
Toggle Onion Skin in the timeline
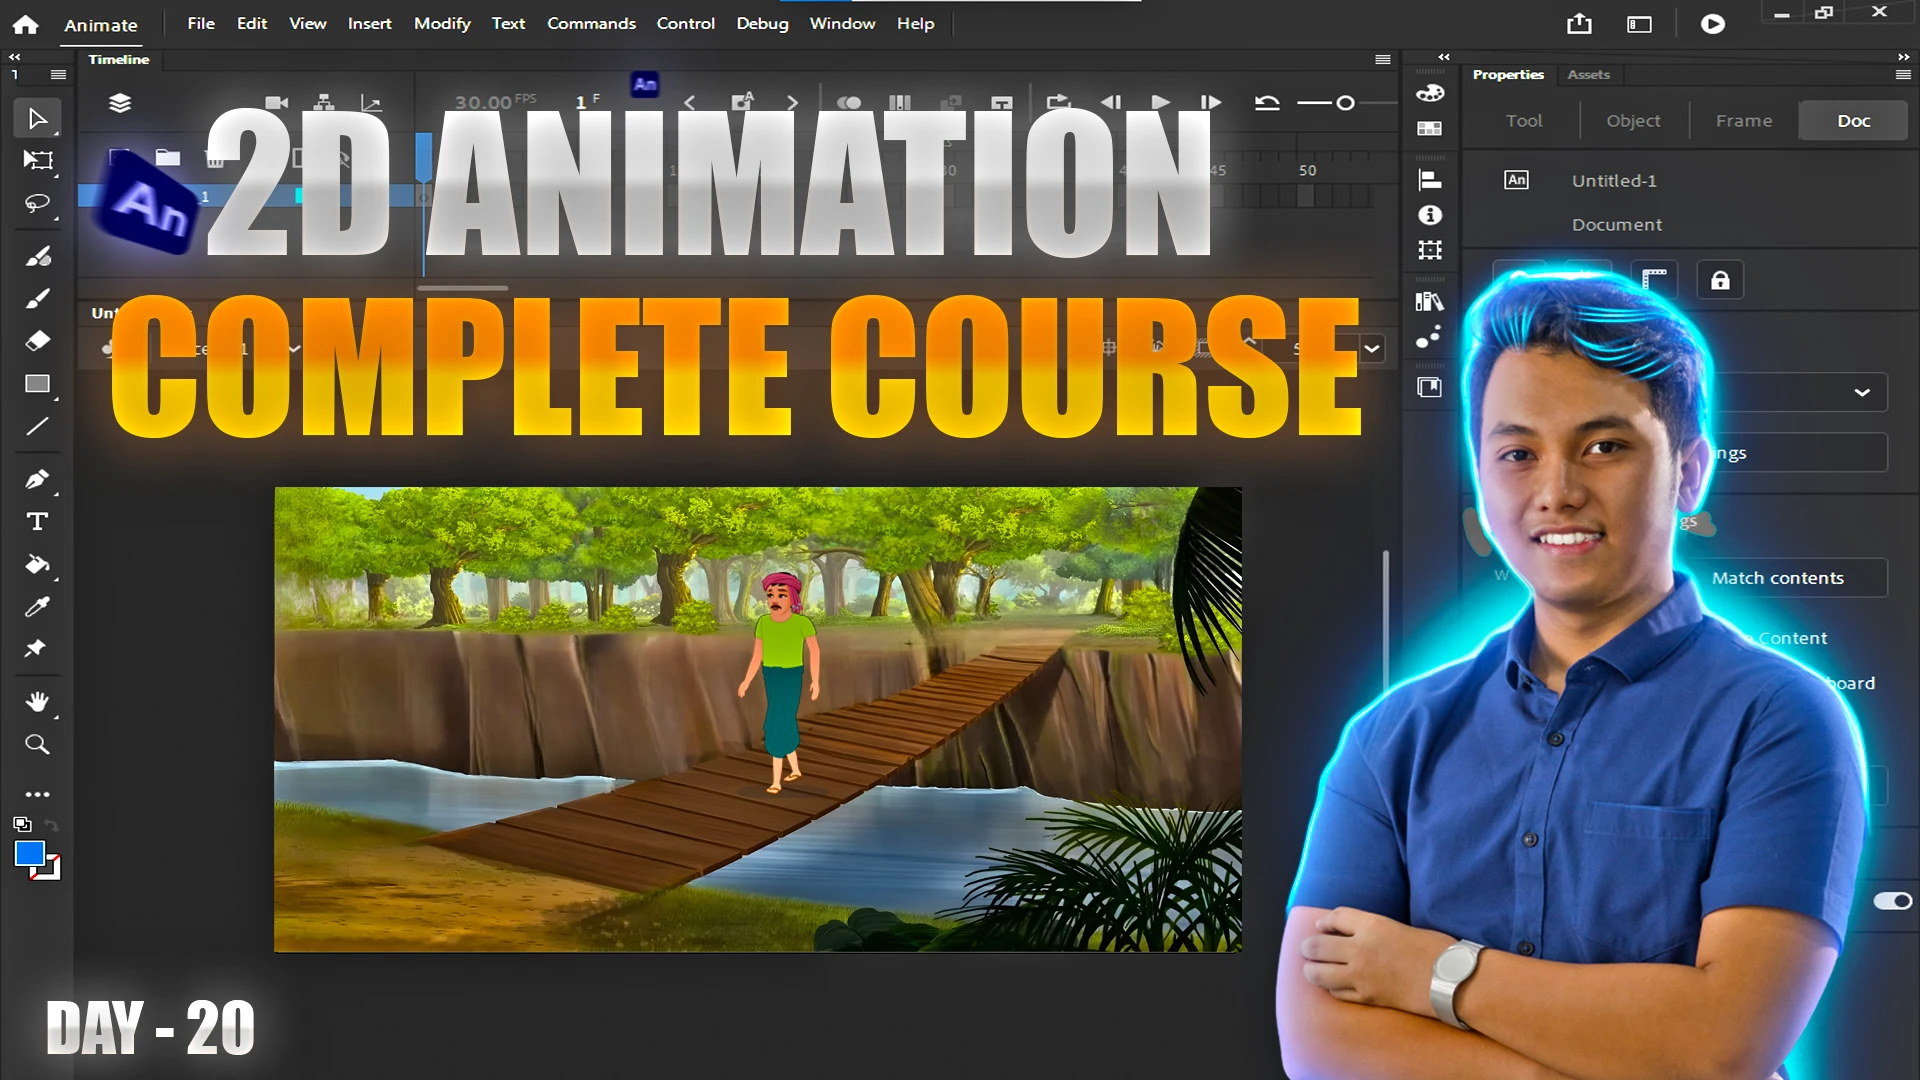point(849,102)
